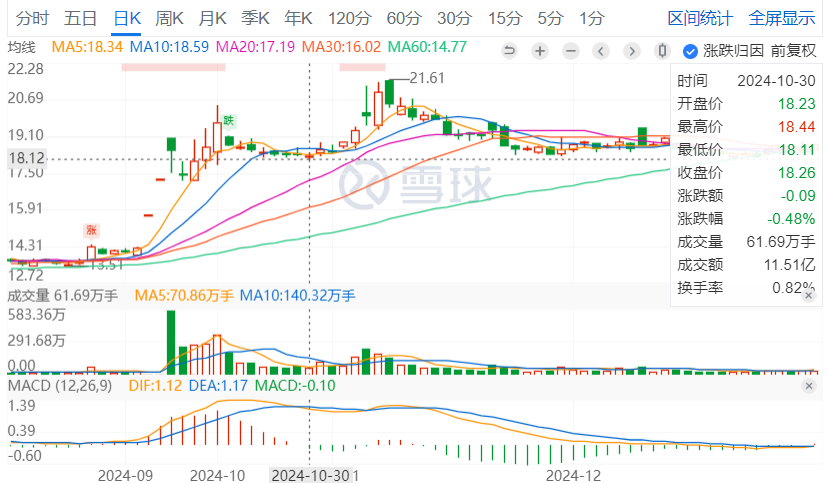
Task: Open 区间统计 range statistics
Action: pyautogui.click(x=700, y=19)
